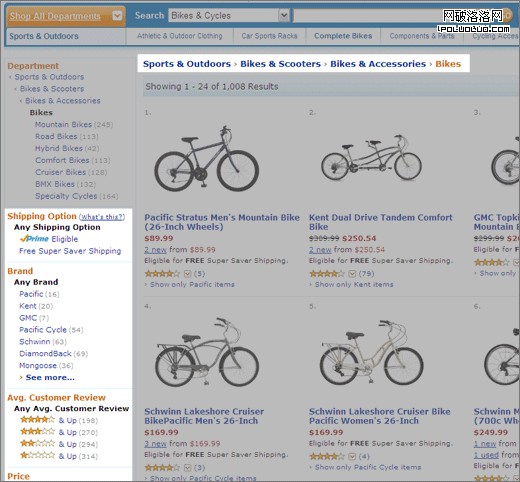Select Free Super Saver Shipping filter
The image size is (520, 482).
tap(70, 251)
